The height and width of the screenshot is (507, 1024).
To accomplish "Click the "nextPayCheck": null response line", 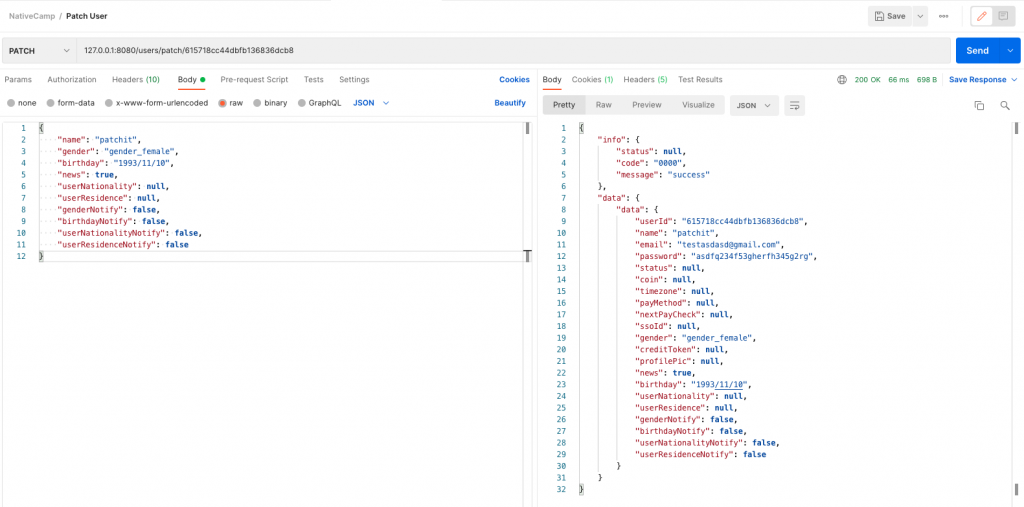I will tap(683, 314).
